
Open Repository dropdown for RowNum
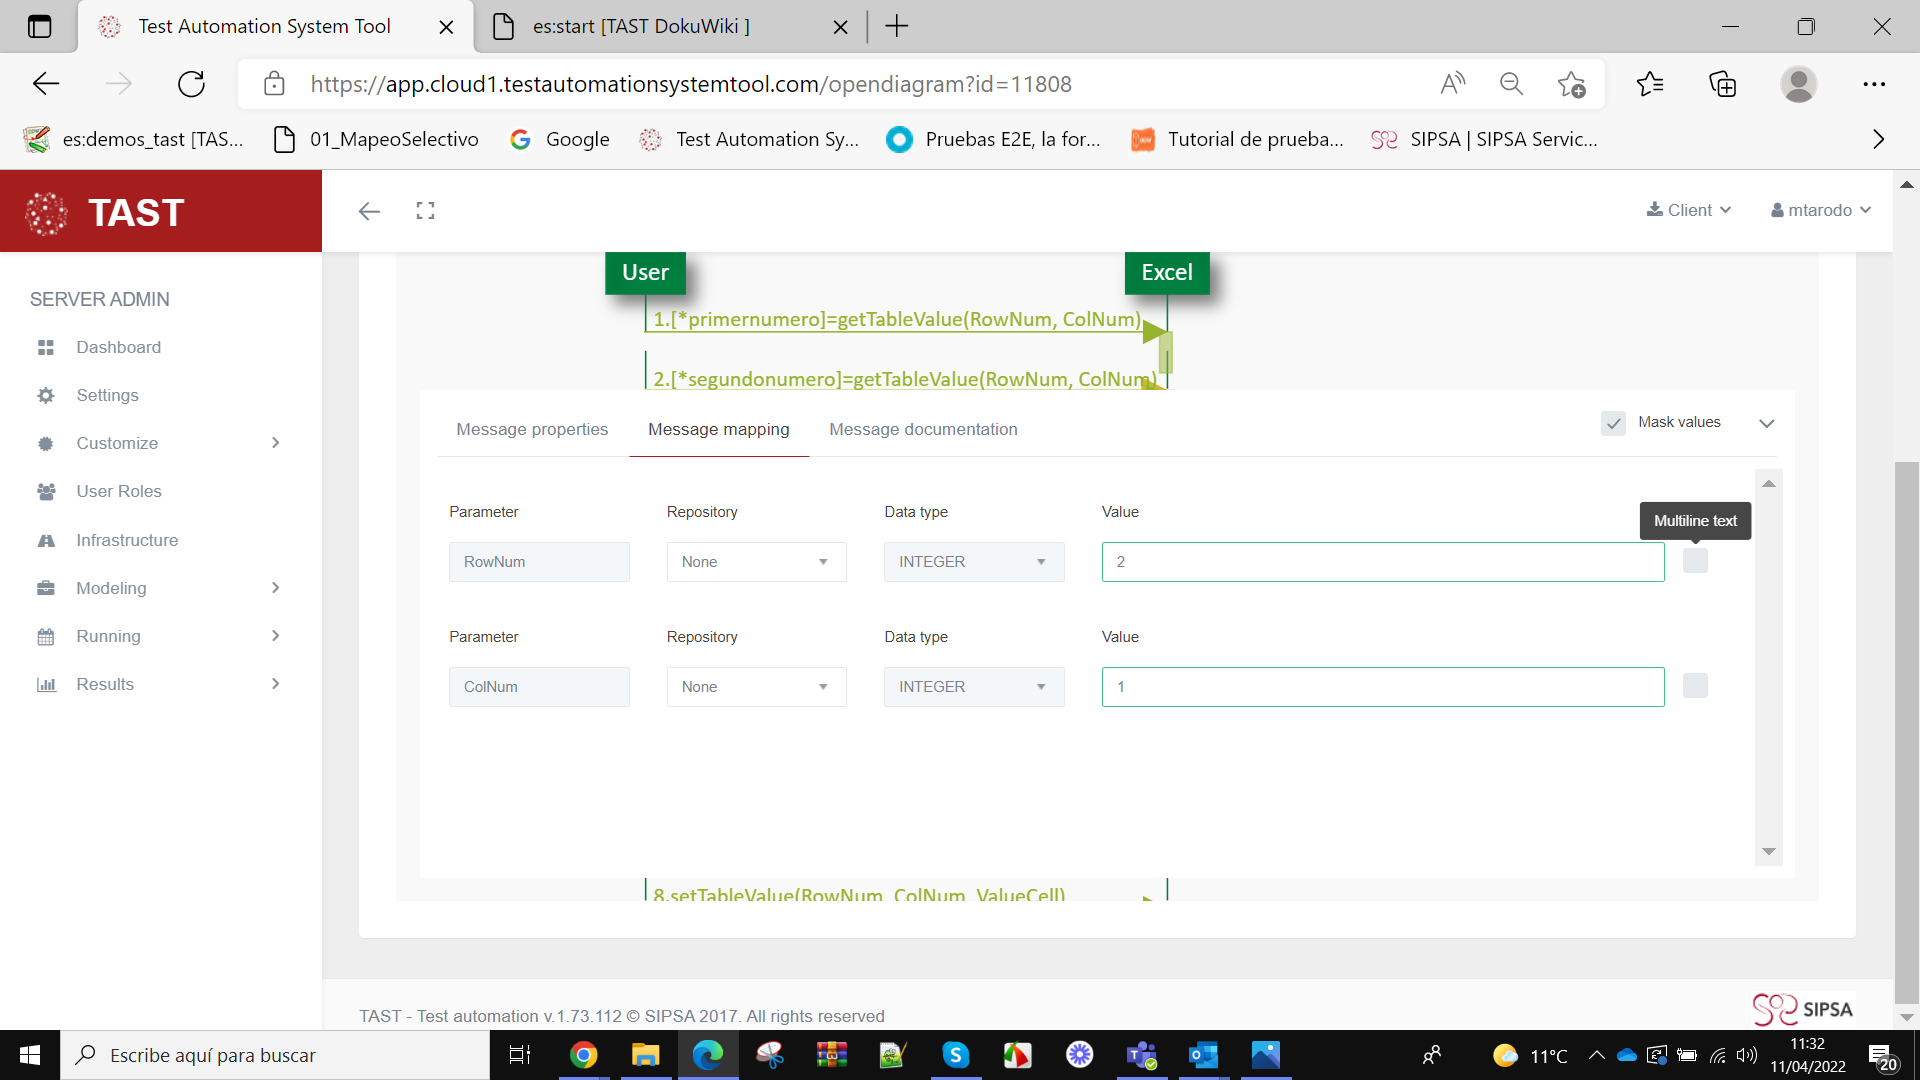coord(756,562)
